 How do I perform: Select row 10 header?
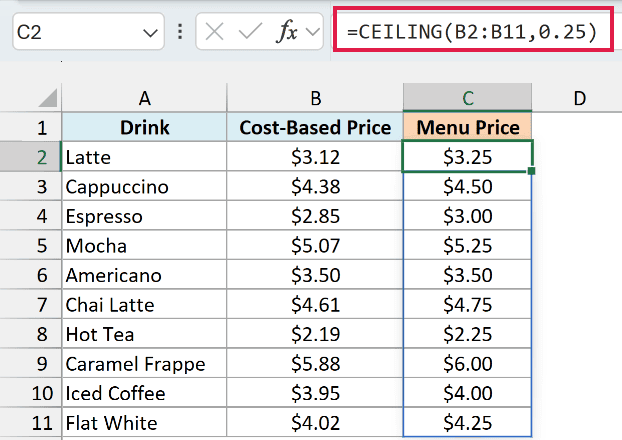pyautogui.click(x=31, y=393)
